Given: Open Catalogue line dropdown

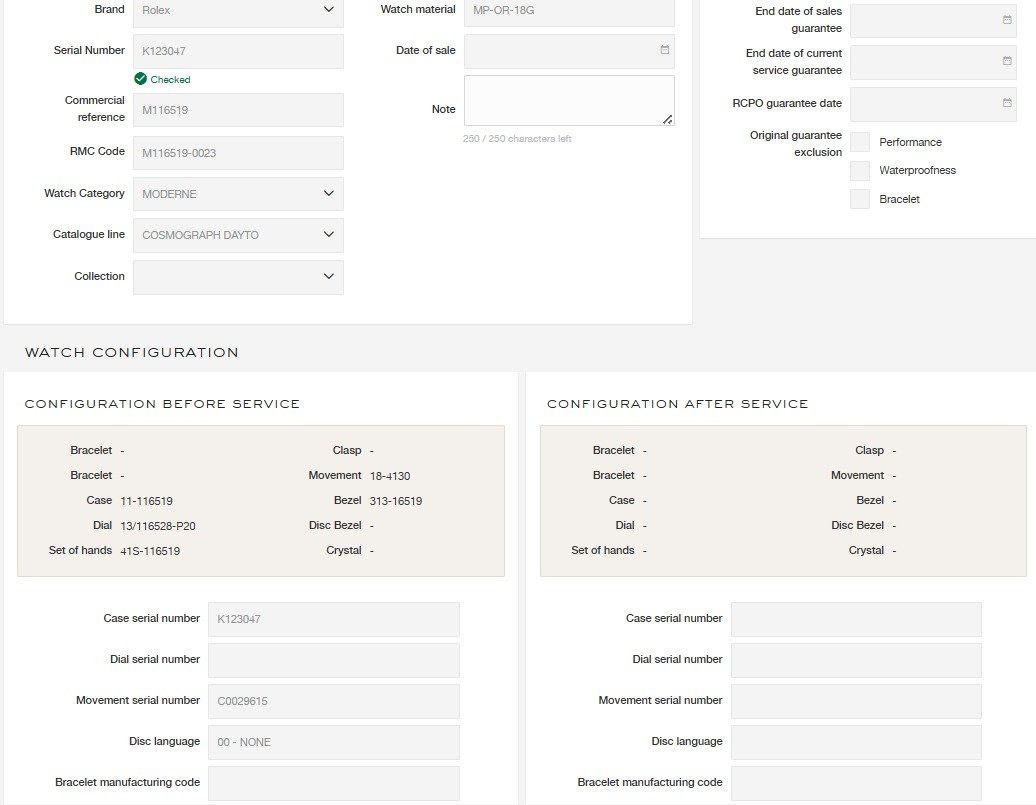Looking at the screenshot, I should point(238,235).
